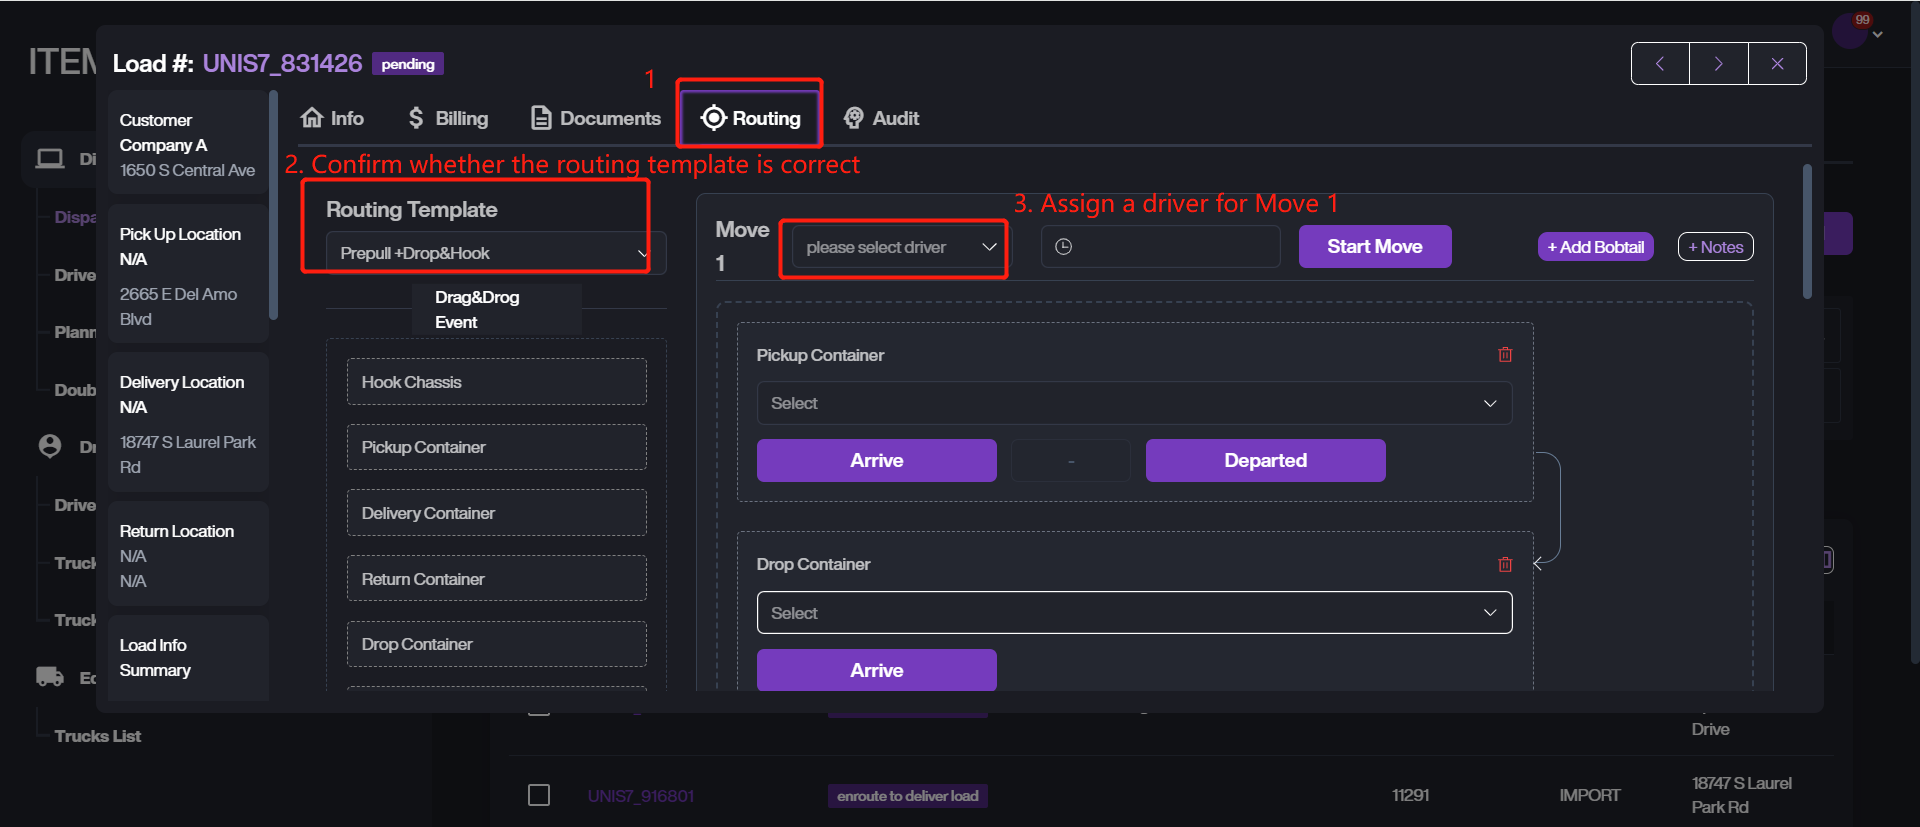Click the + Add Bobtail button
Screen dimensions: 1920x827
click(1595, 247)
